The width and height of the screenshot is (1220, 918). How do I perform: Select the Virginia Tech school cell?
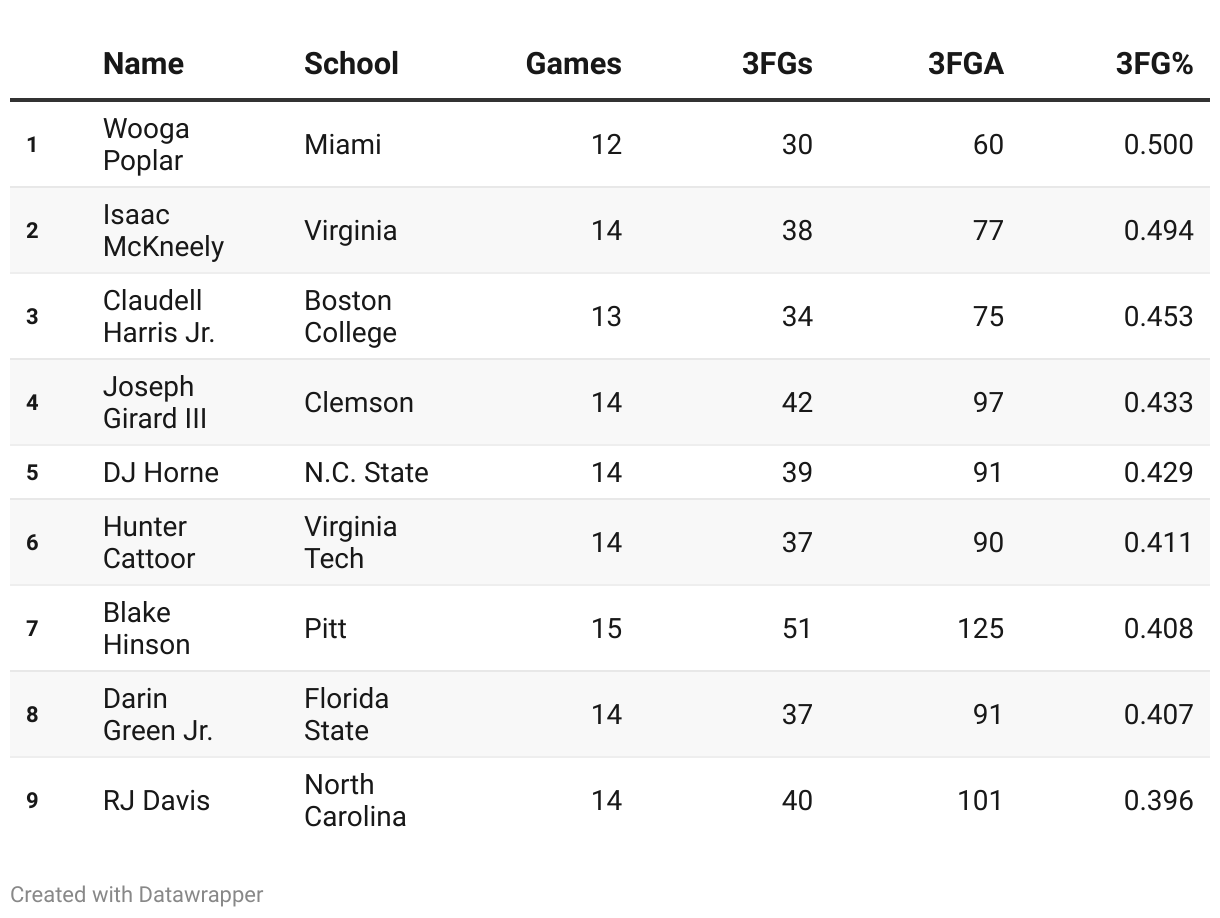pyautogui.click(x=350, y=542)
